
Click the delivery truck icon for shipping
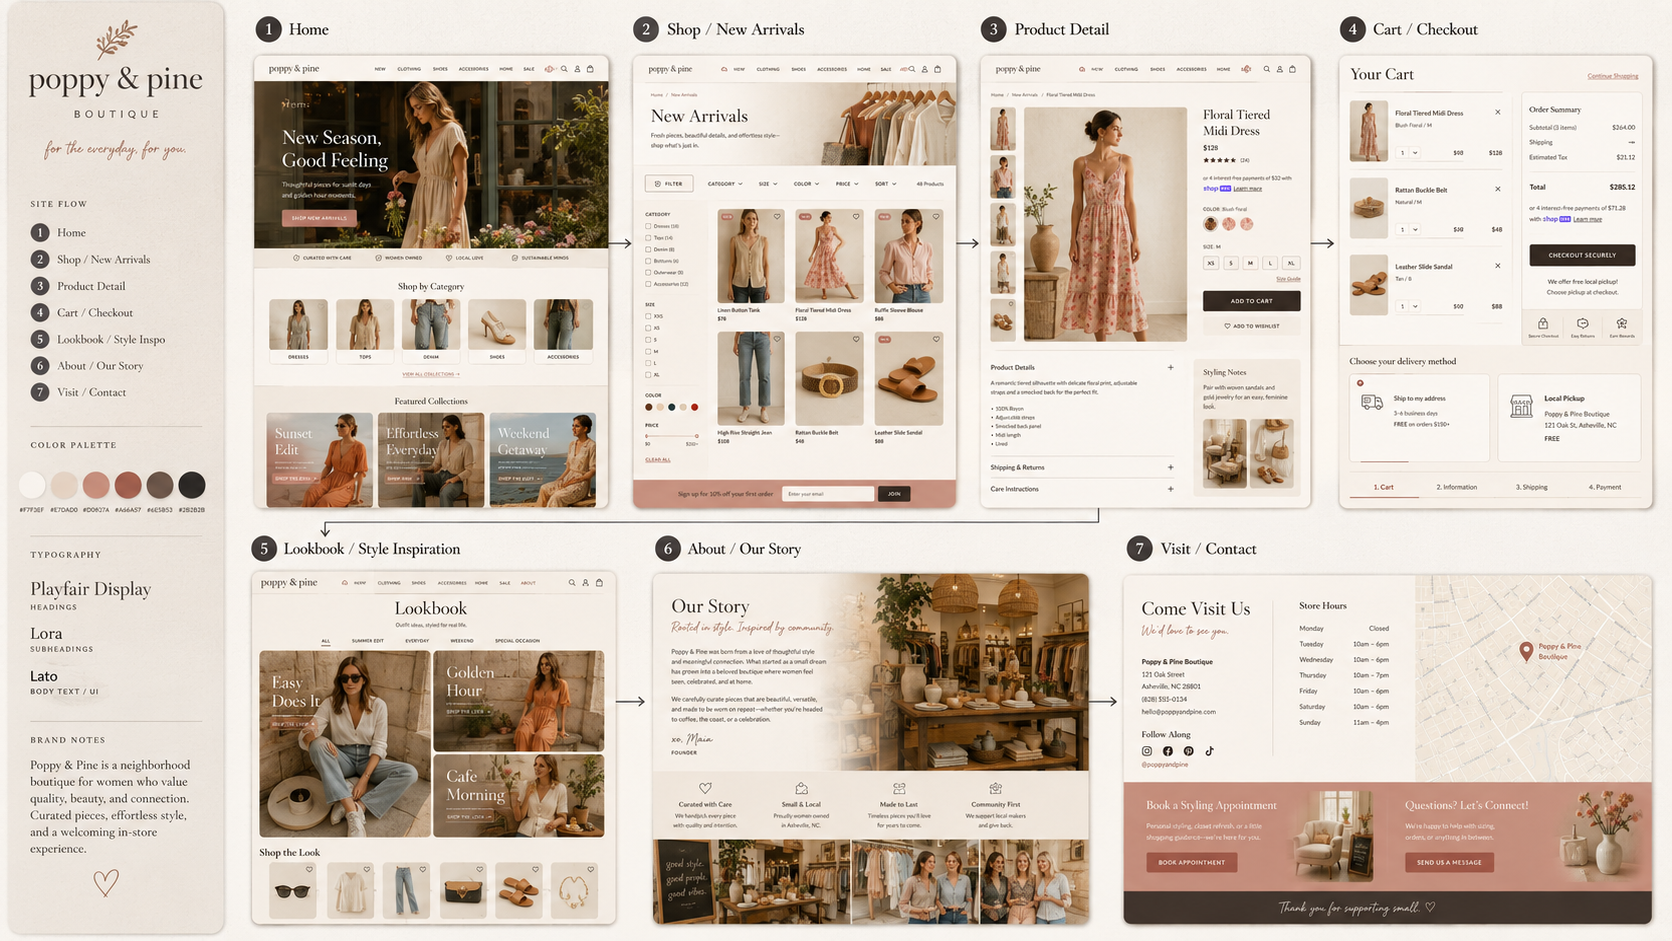point(1372,402)
